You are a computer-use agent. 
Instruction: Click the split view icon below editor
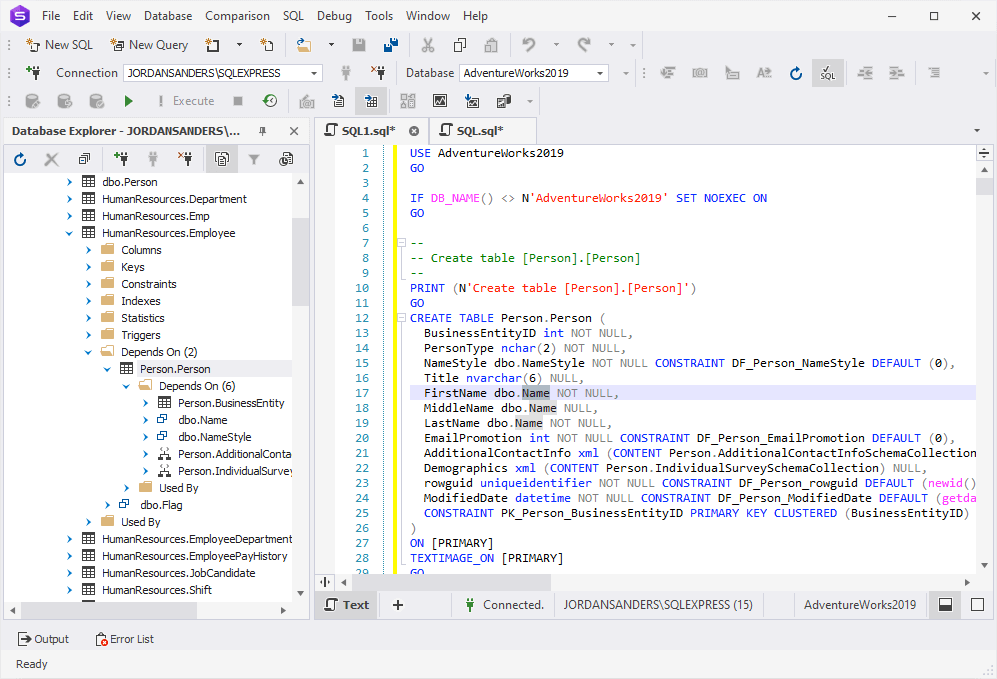click(325, 582)
